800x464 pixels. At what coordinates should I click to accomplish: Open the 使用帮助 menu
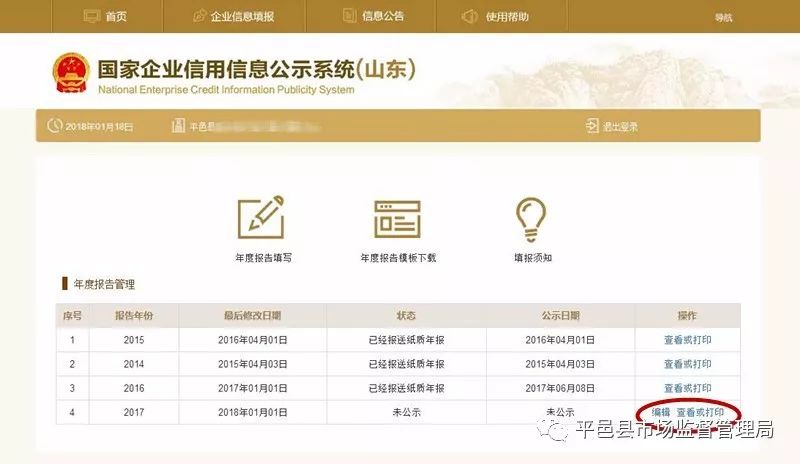pyautogui.click(x=507, y=17)
